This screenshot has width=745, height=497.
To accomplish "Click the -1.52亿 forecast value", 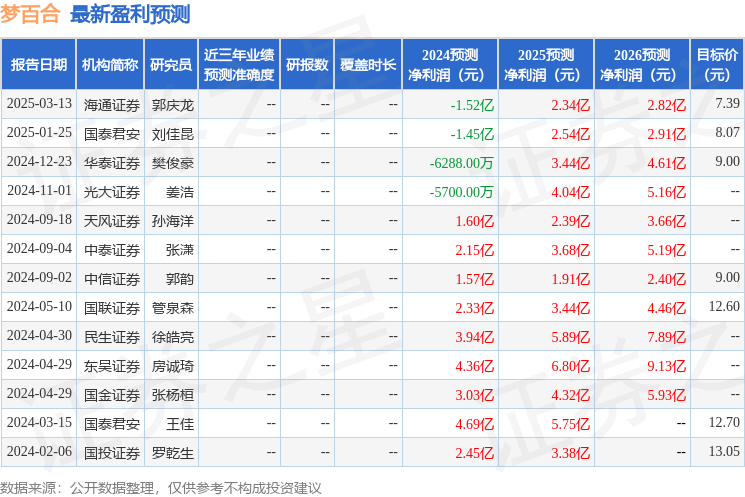I will [472, 105].
